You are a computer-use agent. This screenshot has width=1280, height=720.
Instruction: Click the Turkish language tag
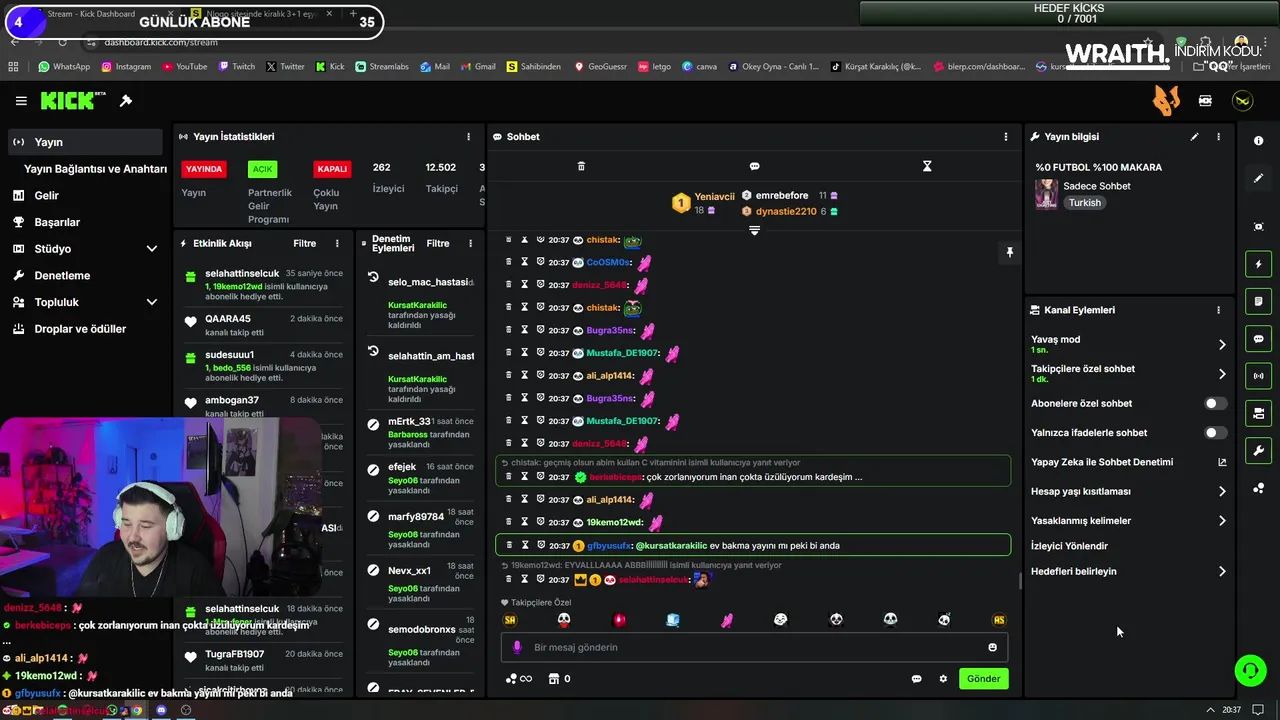[1084, 203]
